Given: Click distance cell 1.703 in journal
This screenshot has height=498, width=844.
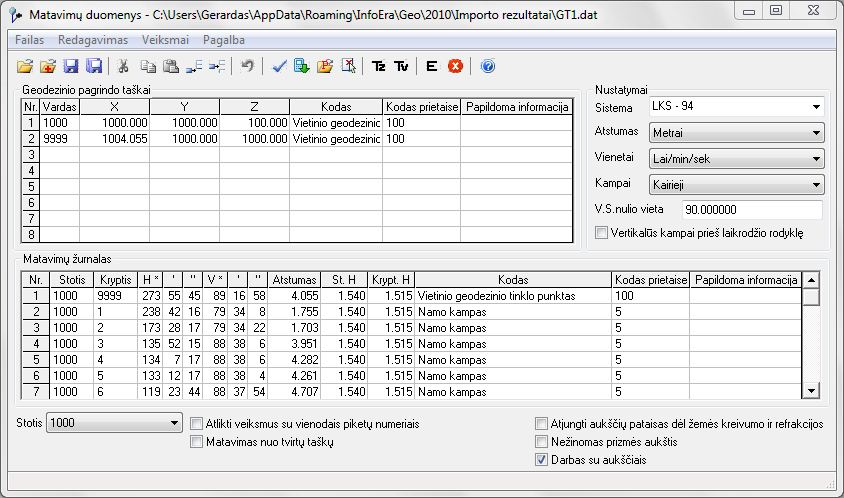Looking at the screenshot, I should [x=294, y=328].
